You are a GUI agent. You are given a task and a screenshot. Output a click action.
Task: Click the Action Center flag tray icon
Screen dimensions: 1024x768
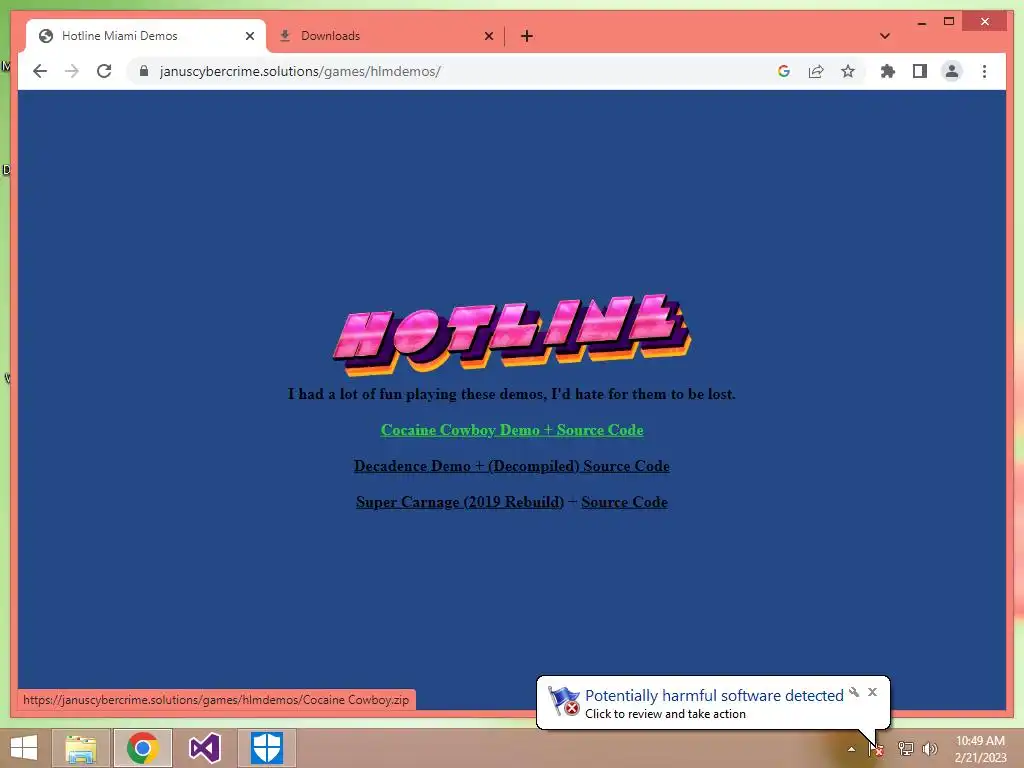(x=876, y=749)
